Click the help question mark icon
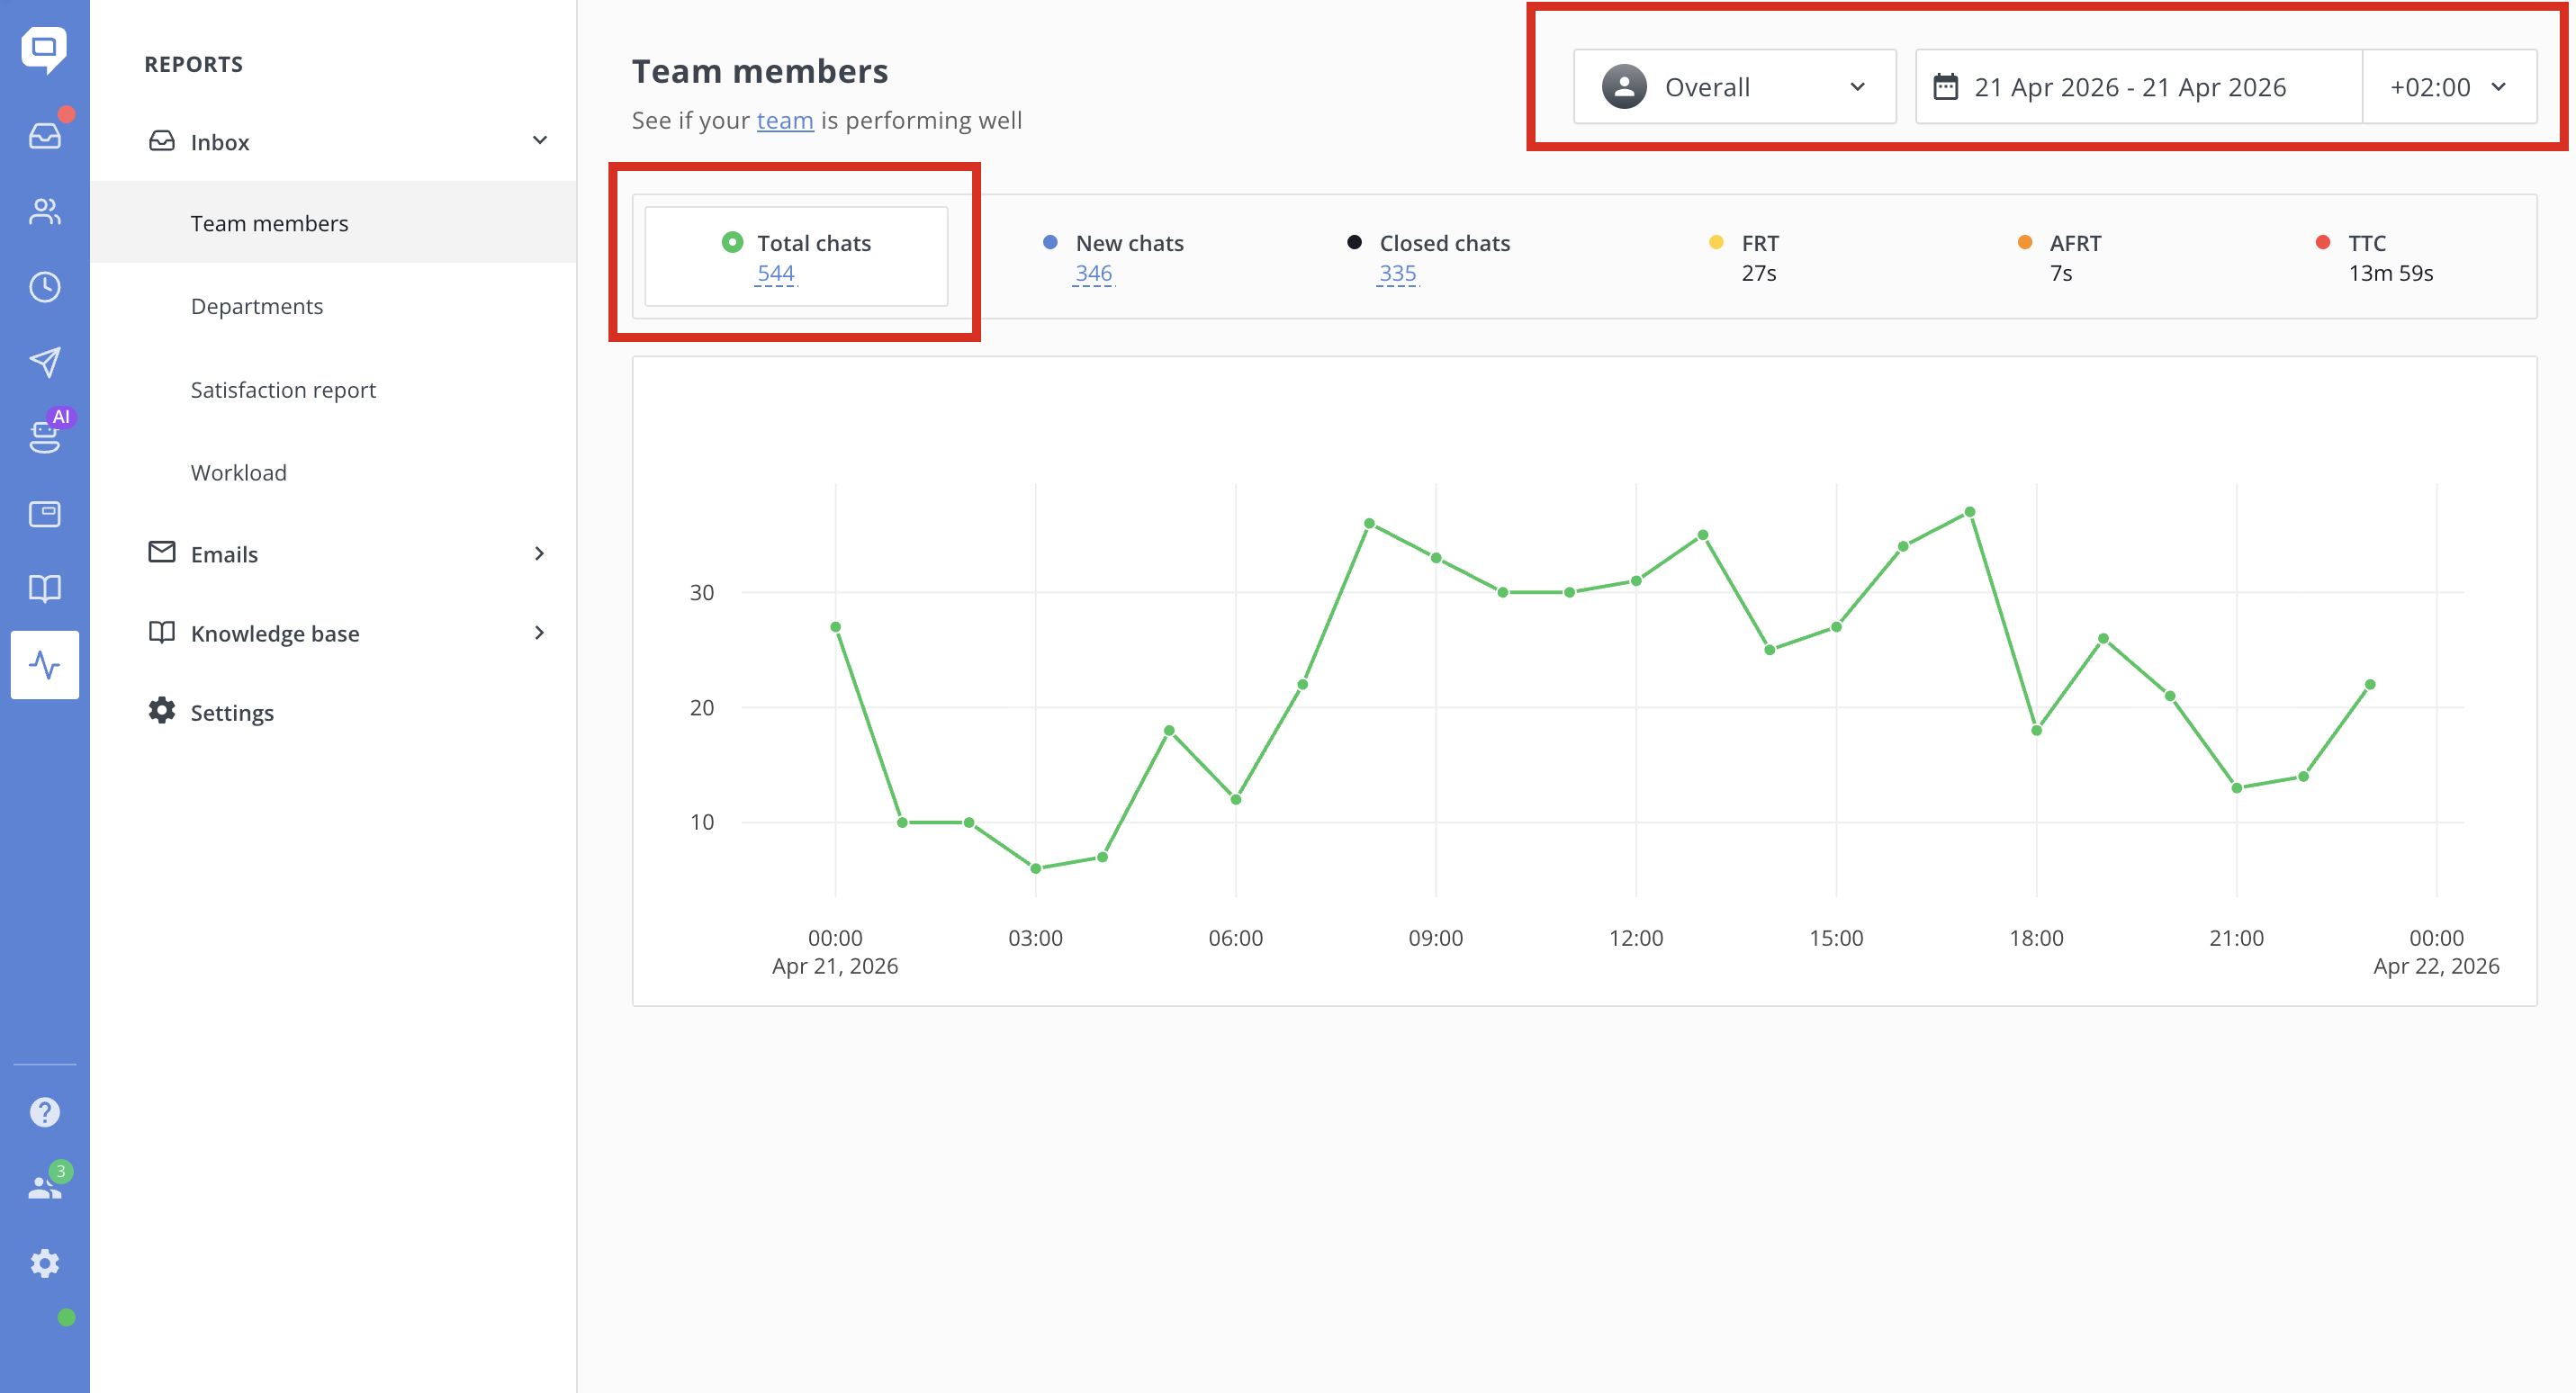Image resolution: width=2576 pixels, height=1393 pixels. pyautogui.click(x=44, y=1112)
